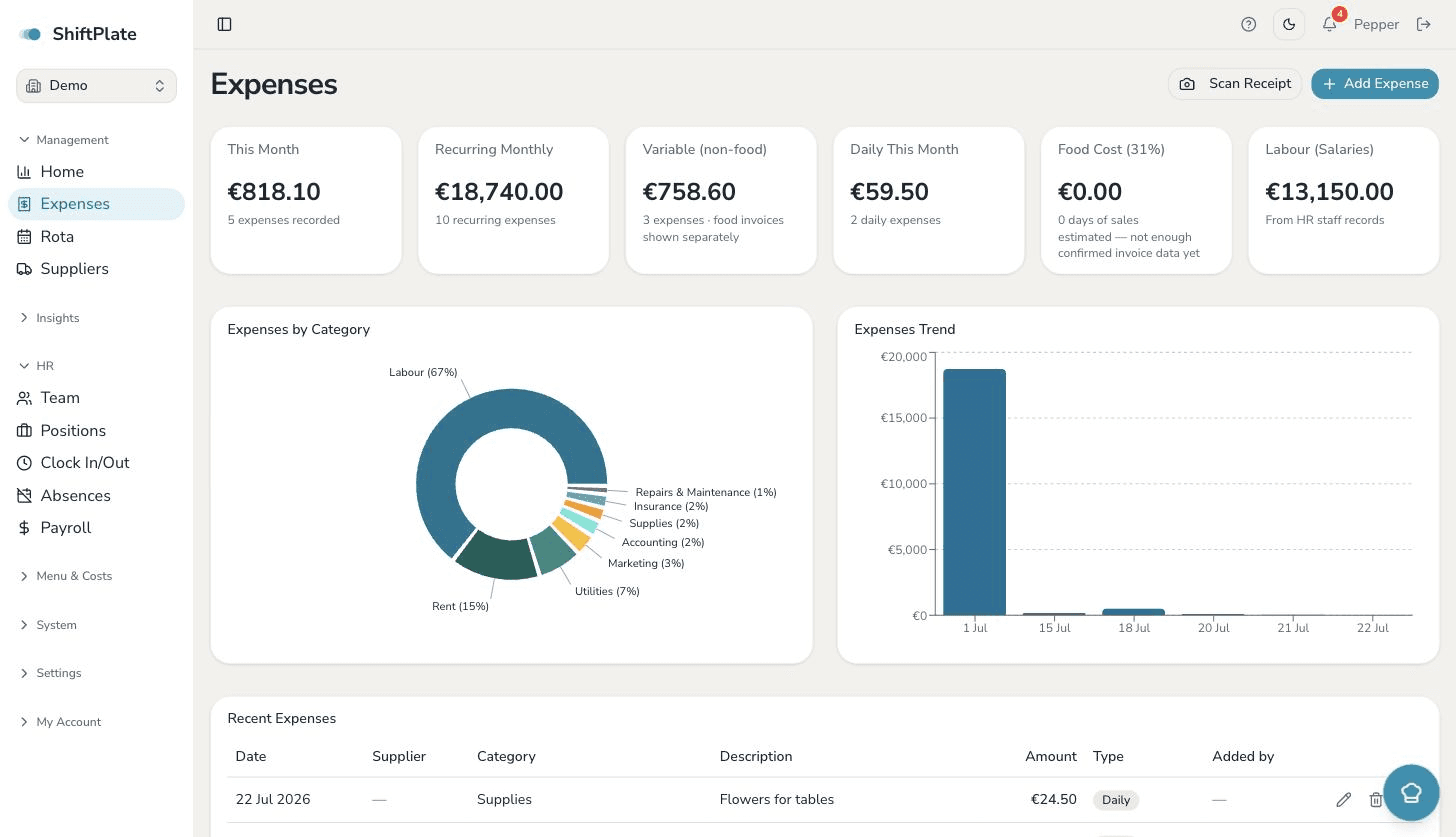Open the Home menu item
The height and width of the screenshot is (837, 1456).
[x=96, y=172]
